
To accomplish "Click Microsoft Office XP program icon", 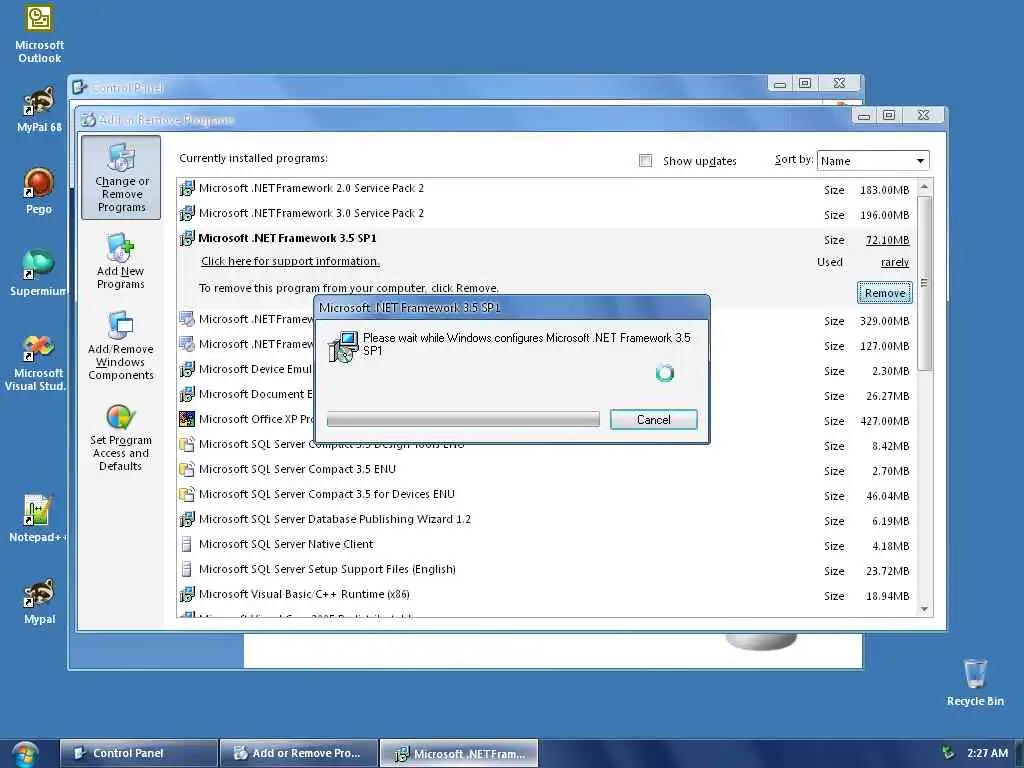I will pos(187,419).
